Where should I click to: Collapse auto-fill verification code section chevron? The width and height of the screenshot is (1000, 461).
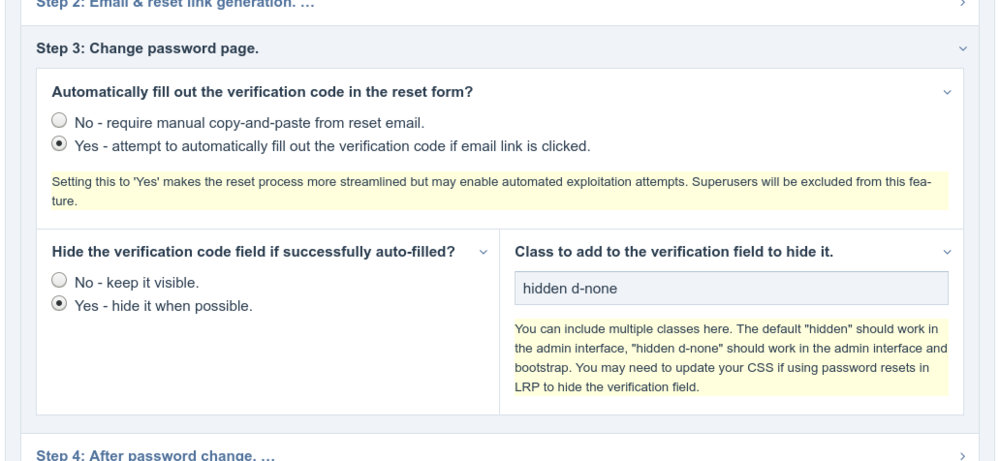pos(947,92)
